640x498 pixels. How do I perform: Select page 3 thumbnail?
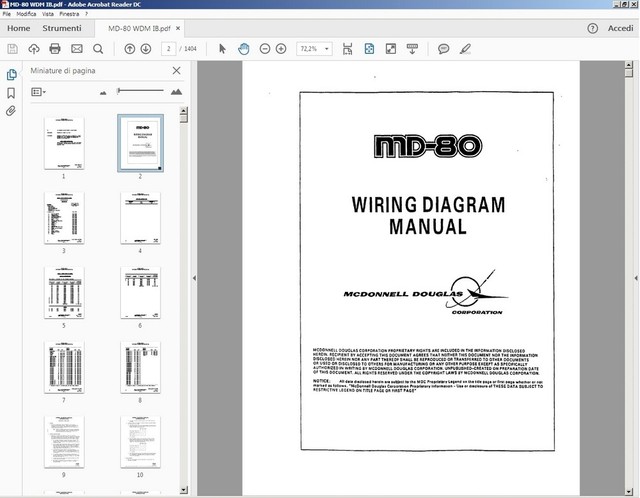tap(64, 218)
